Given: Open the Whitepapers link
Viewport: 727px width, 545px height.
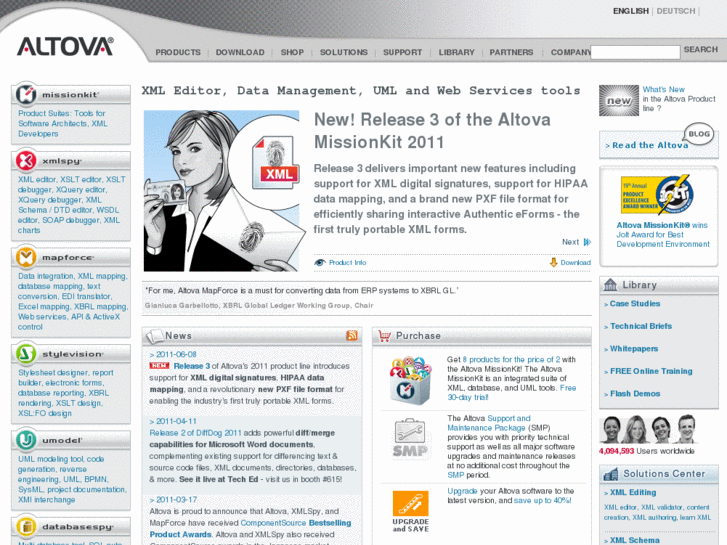Looking at the screenshot, I should point(634,349).
